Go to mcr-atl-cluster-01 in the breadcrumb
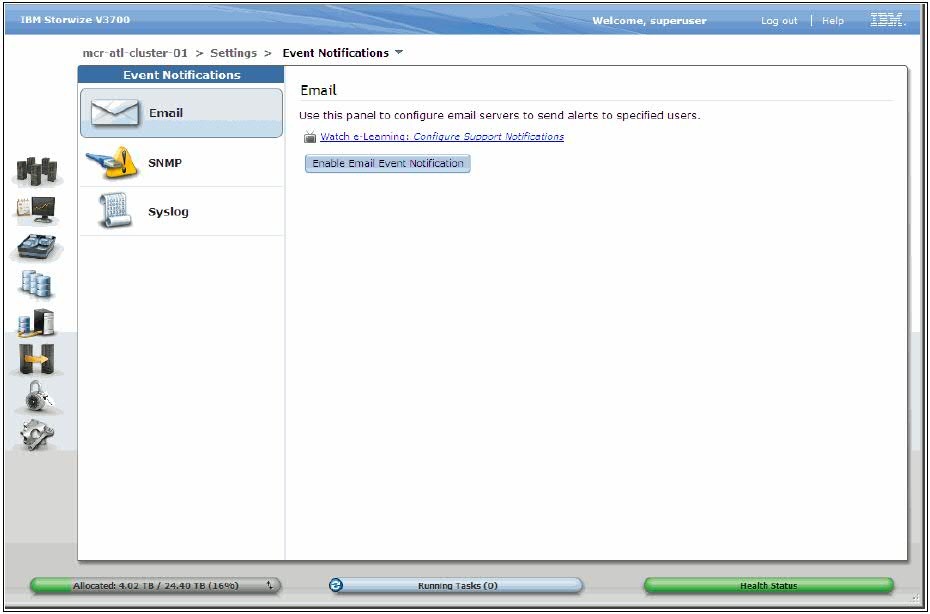The height and width of the screenshot is (614, 930). (135, 53)
